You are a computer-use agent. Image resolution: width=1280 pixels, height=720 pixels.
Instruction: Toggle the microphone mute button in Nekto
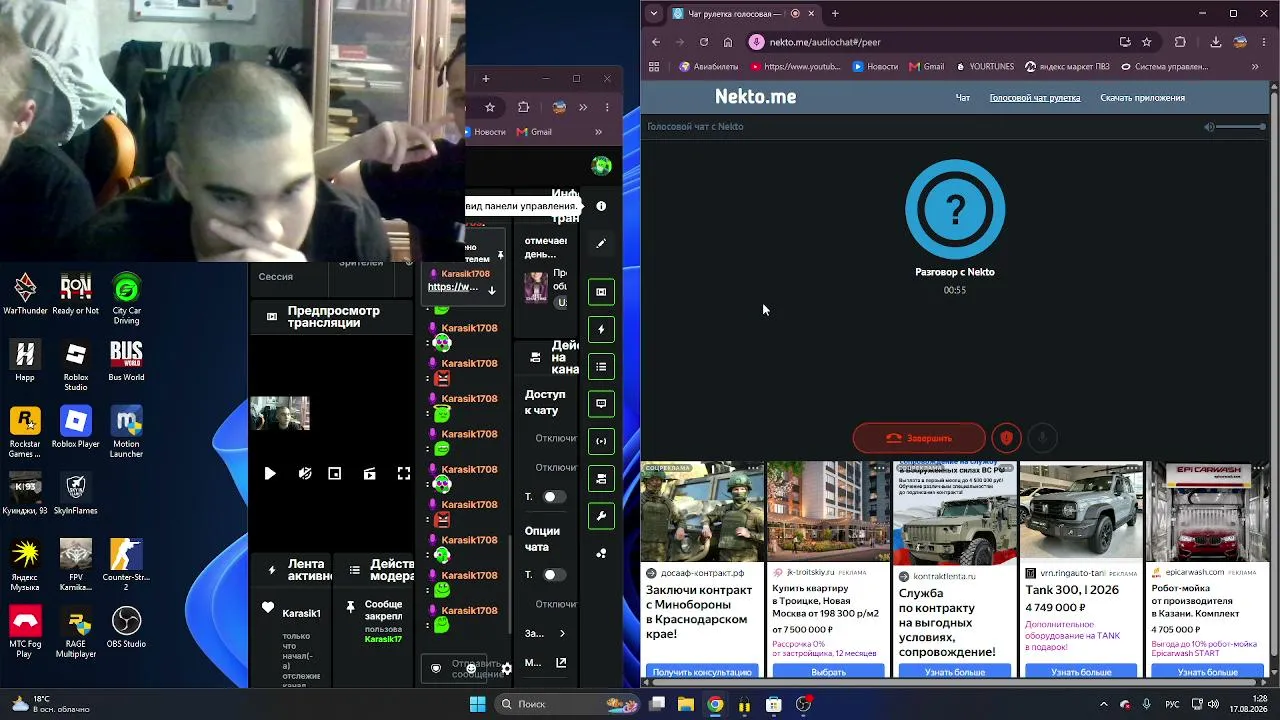pos(1042,438)
